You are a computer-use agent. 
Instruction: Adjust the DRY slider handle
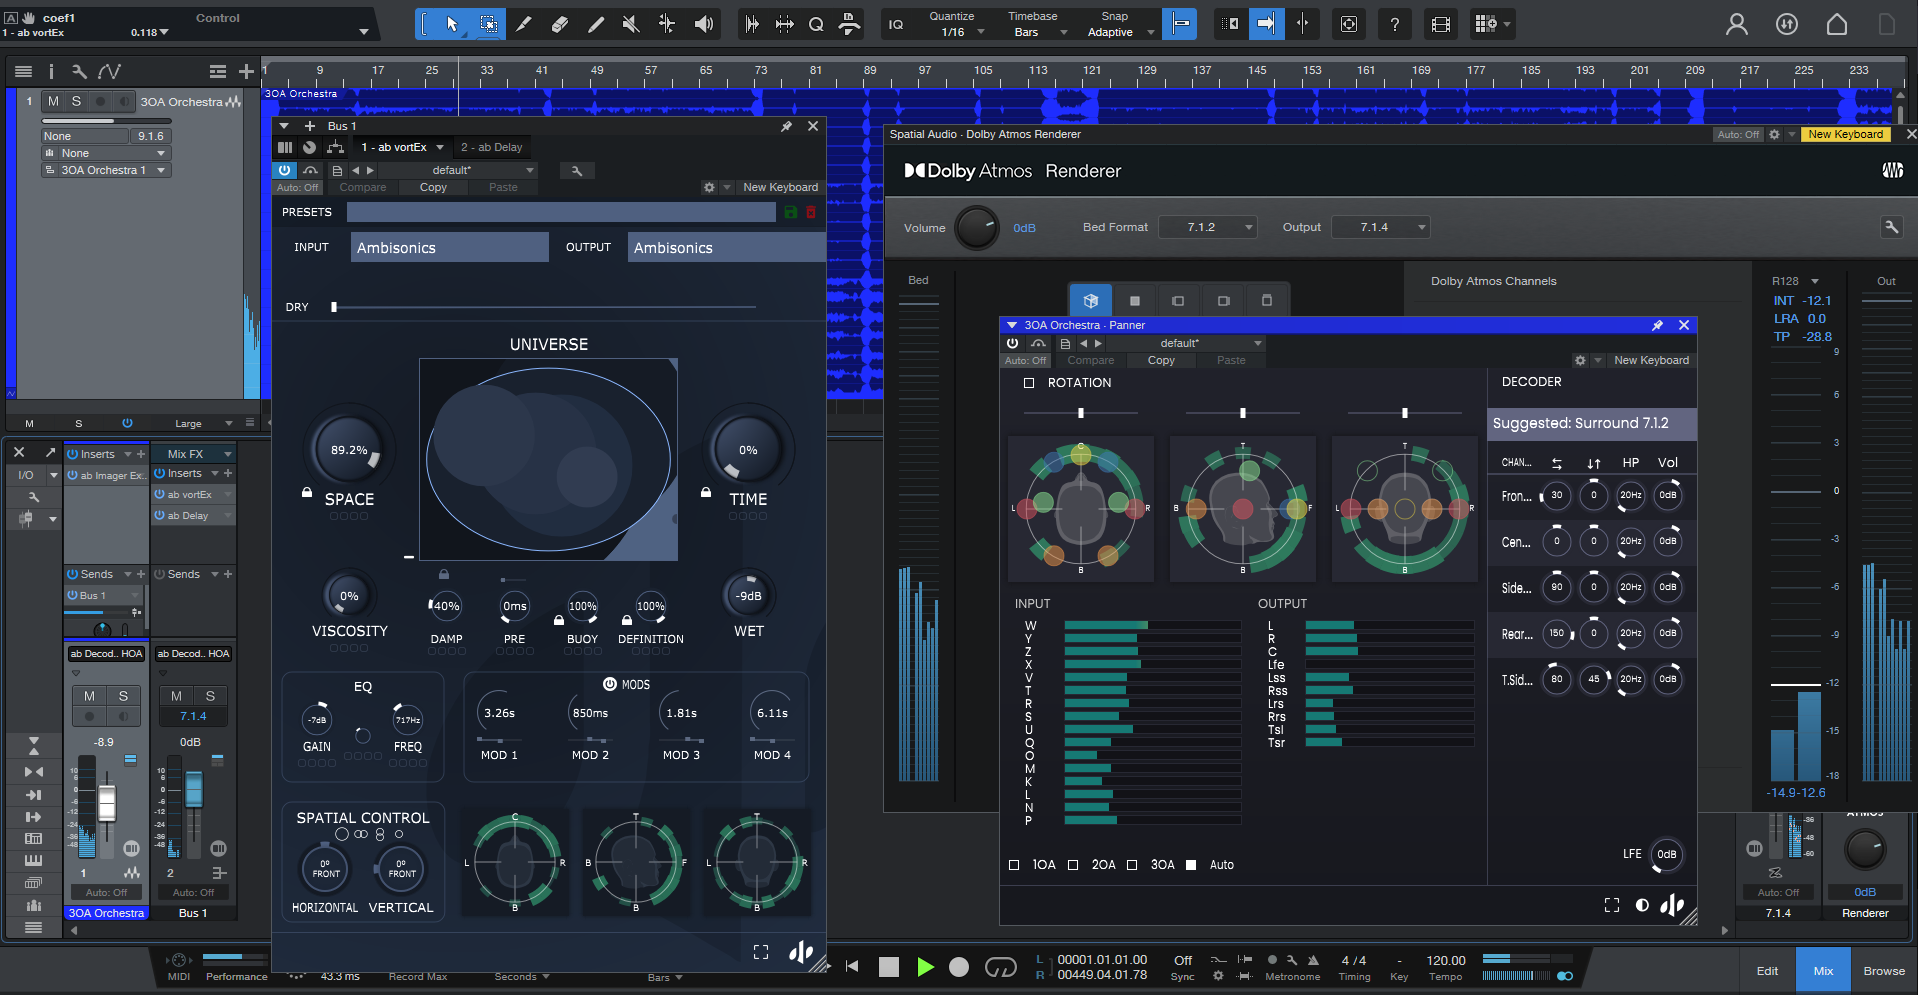tap(334, 307)
